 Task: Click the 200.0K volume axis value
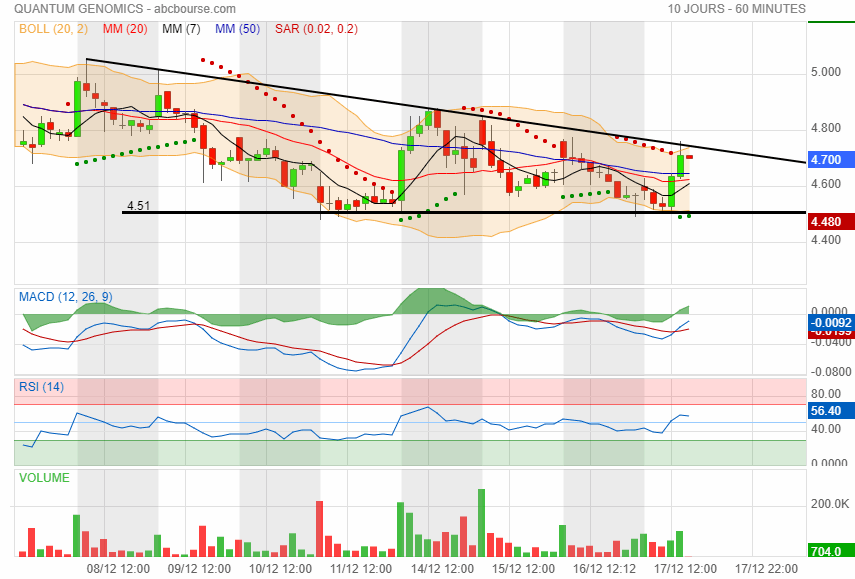click(x=830, y=504)
